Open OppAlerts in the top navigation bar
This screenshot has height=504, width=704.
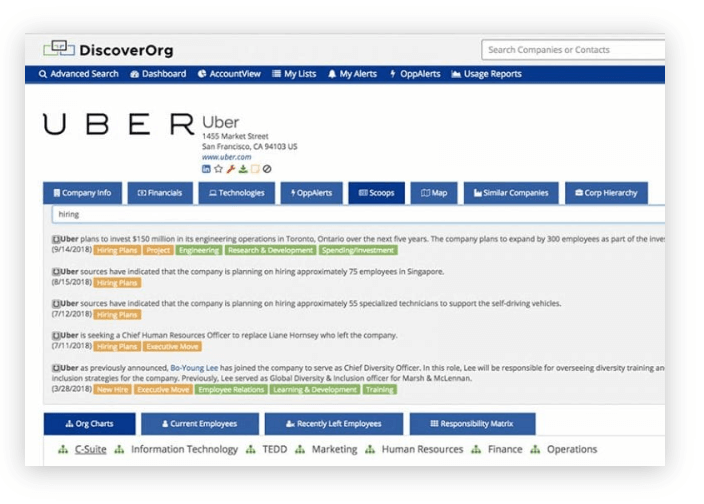pos(415,74)
